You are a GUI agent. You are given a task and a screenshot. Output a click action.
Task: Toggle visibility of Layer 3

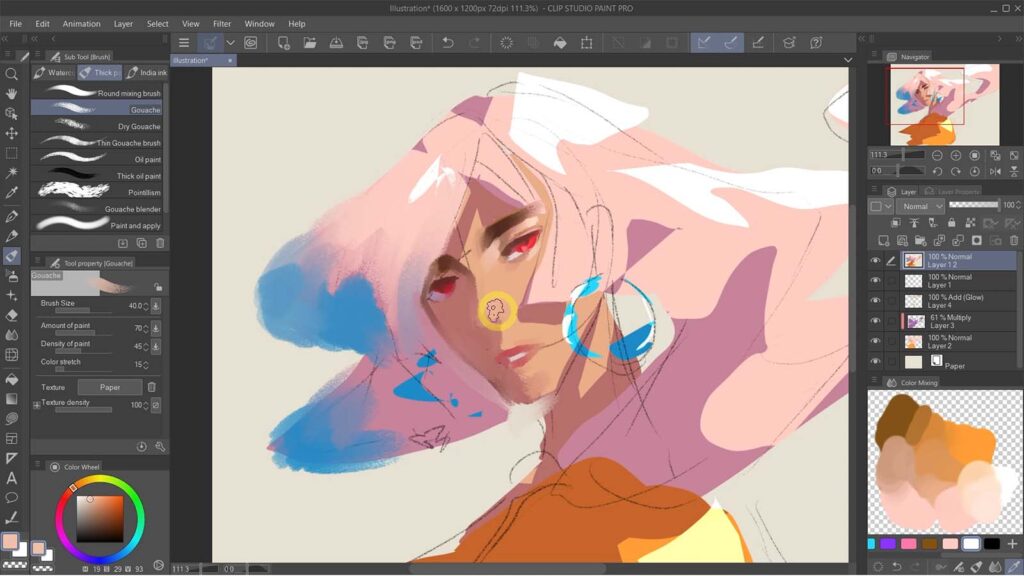[x=874, y=320]
